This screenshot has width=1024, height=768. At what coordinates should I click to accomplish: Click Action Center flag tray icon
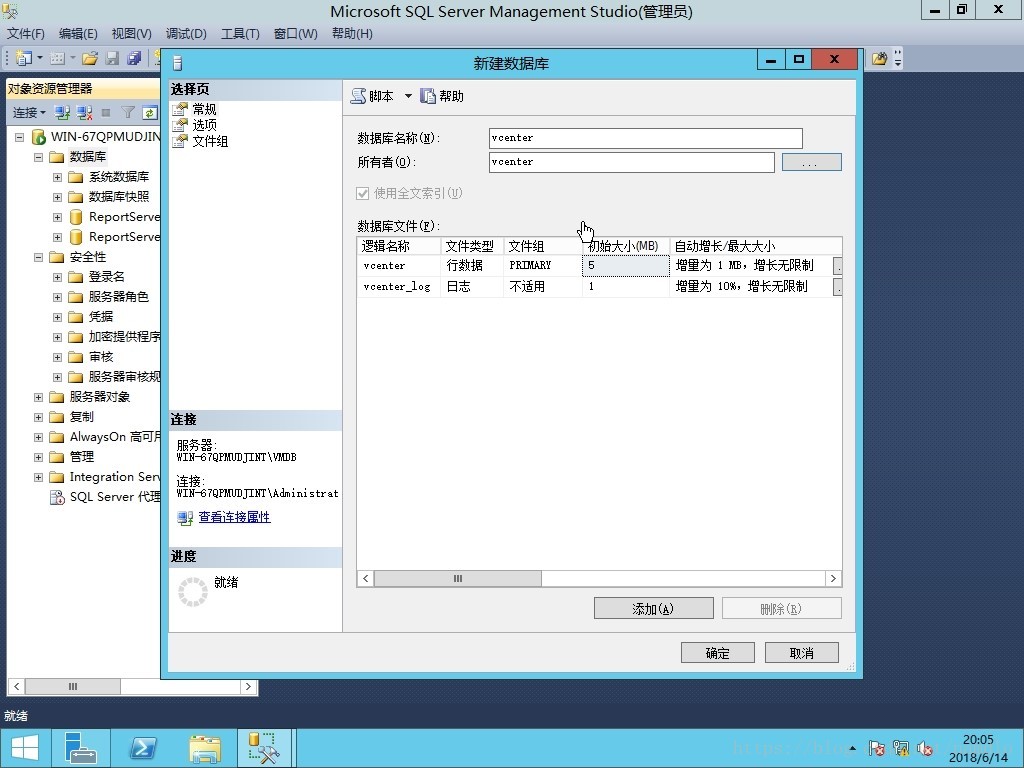[x=876, y=748]
